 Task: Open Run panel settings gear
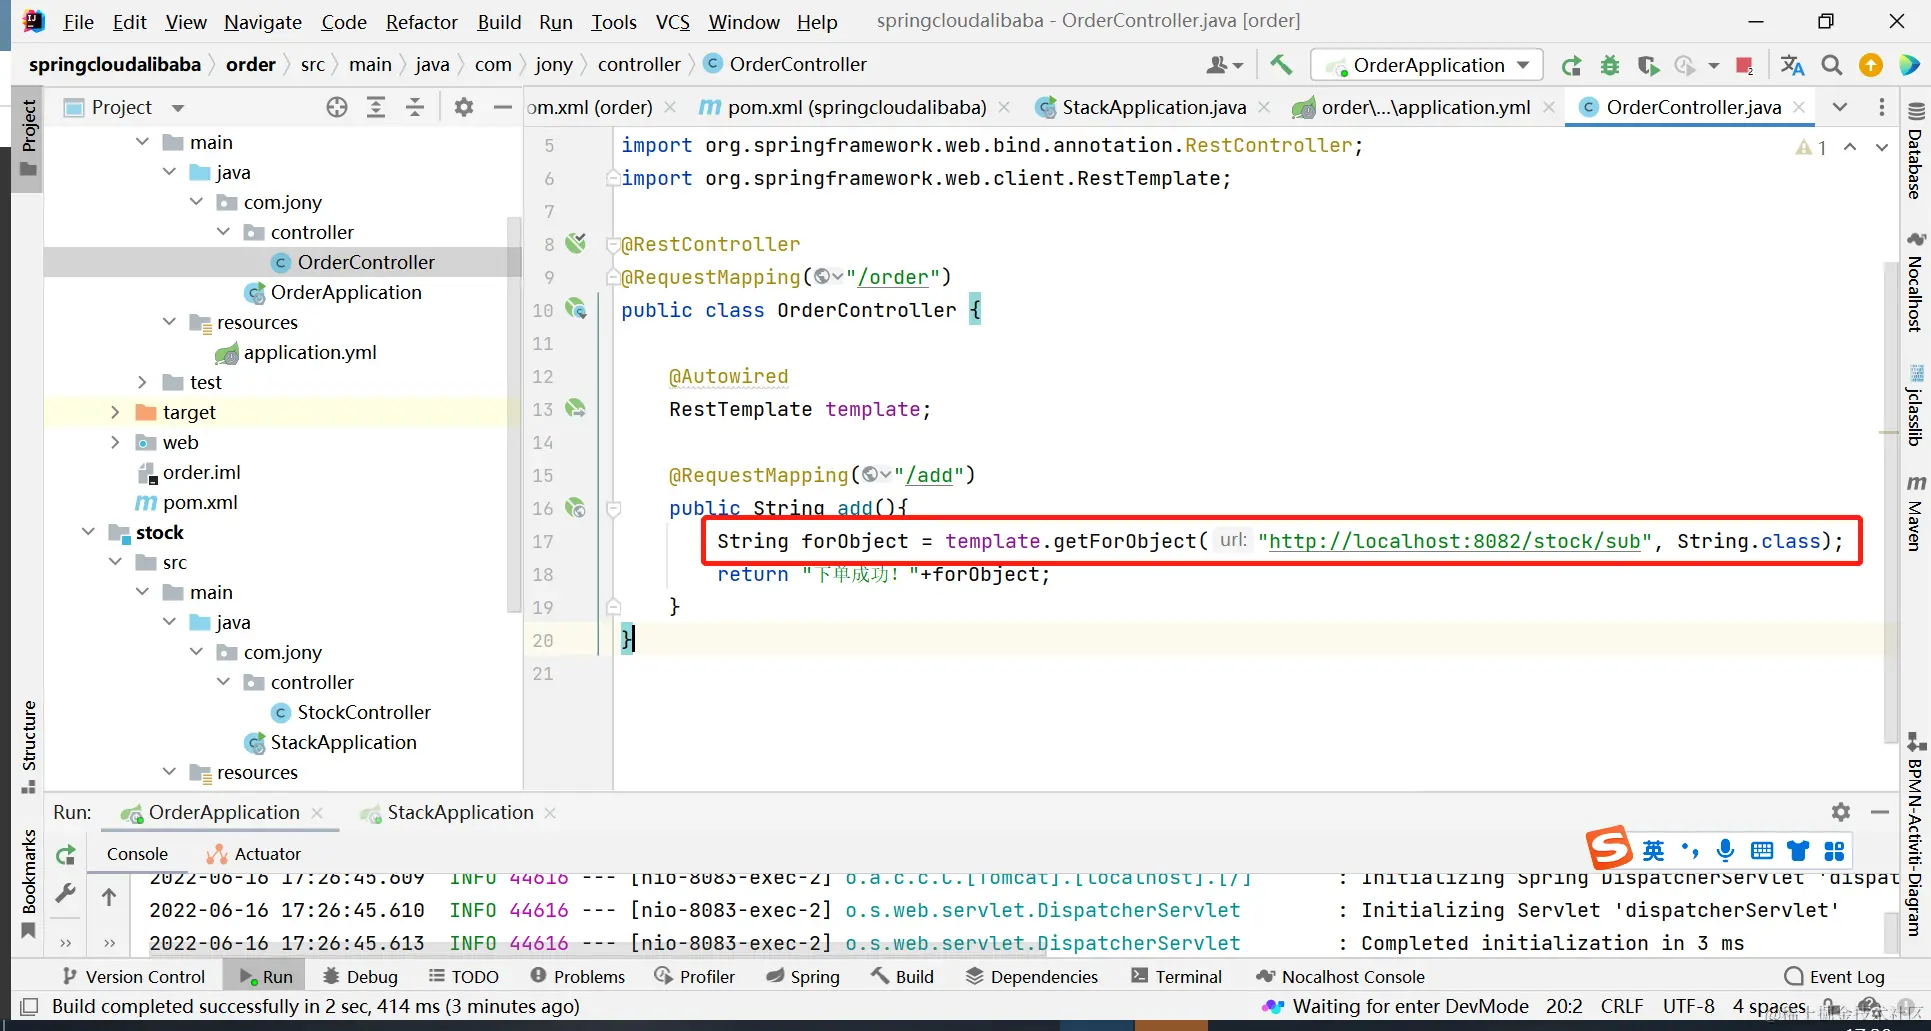tap(1841, 812)
